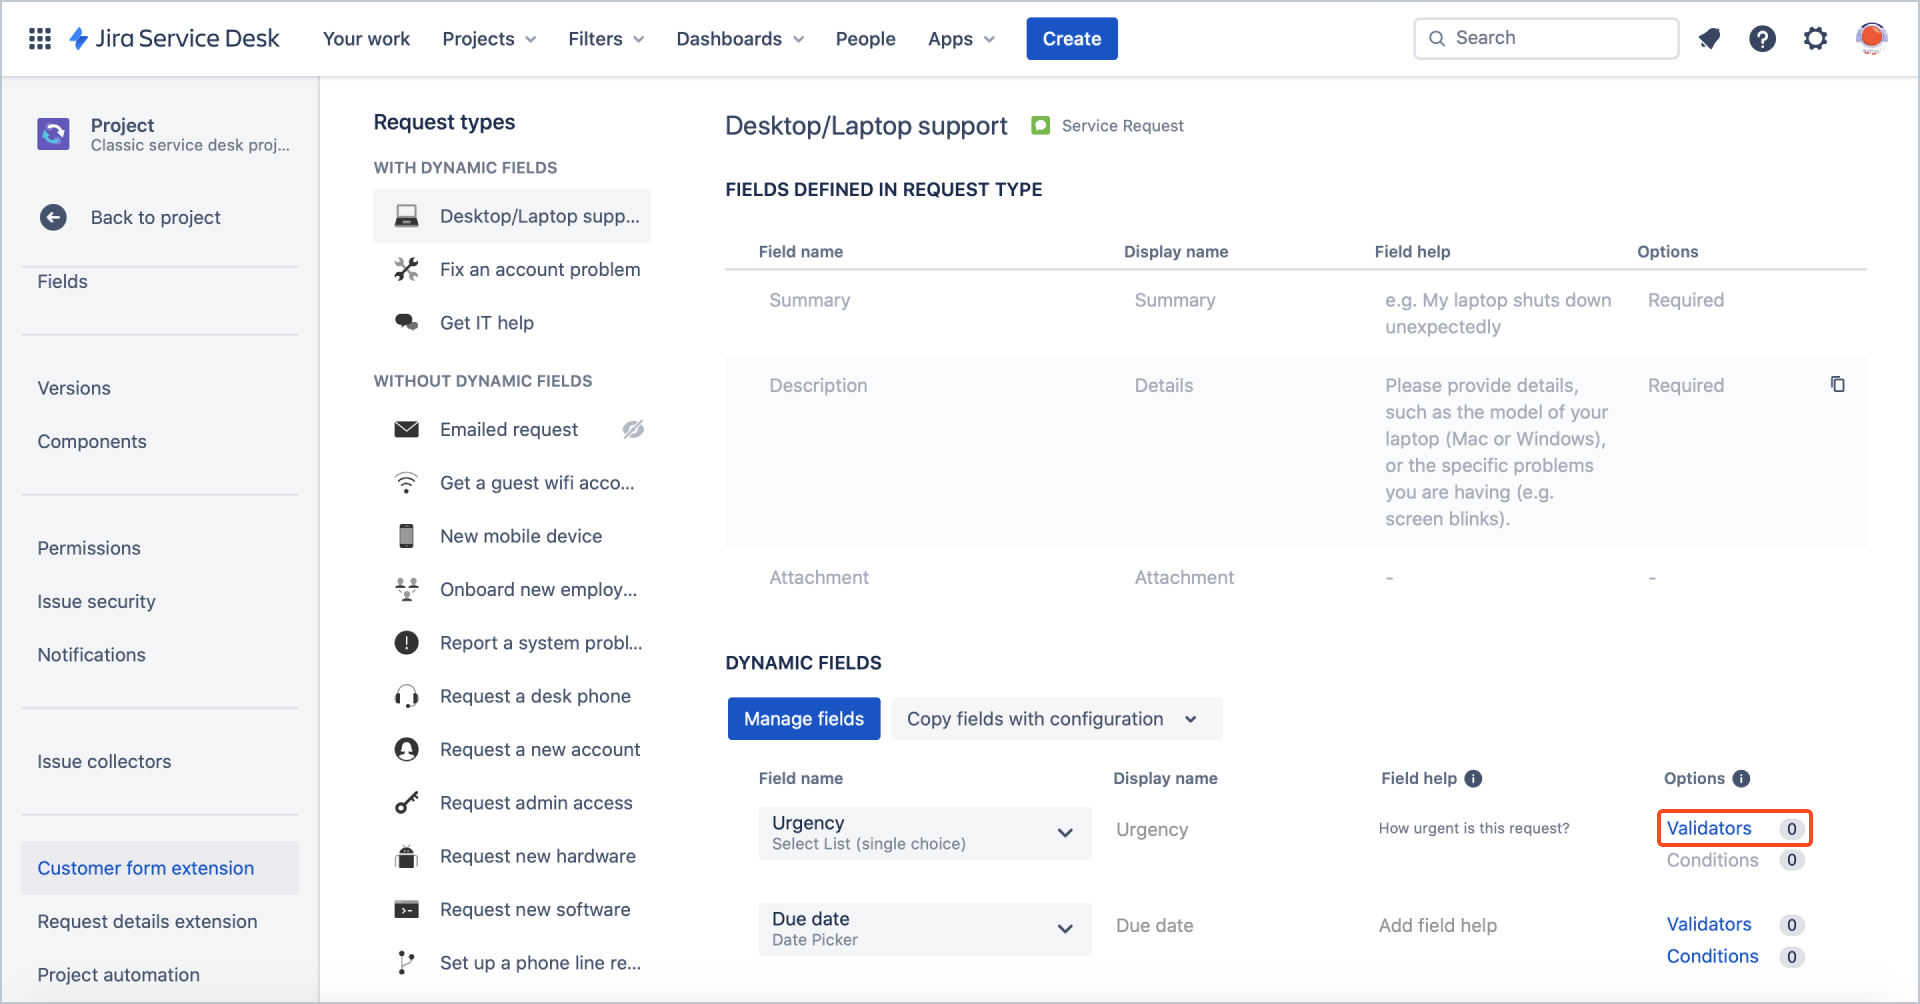Click the notifications flag icon in the header

(1709, 38)
